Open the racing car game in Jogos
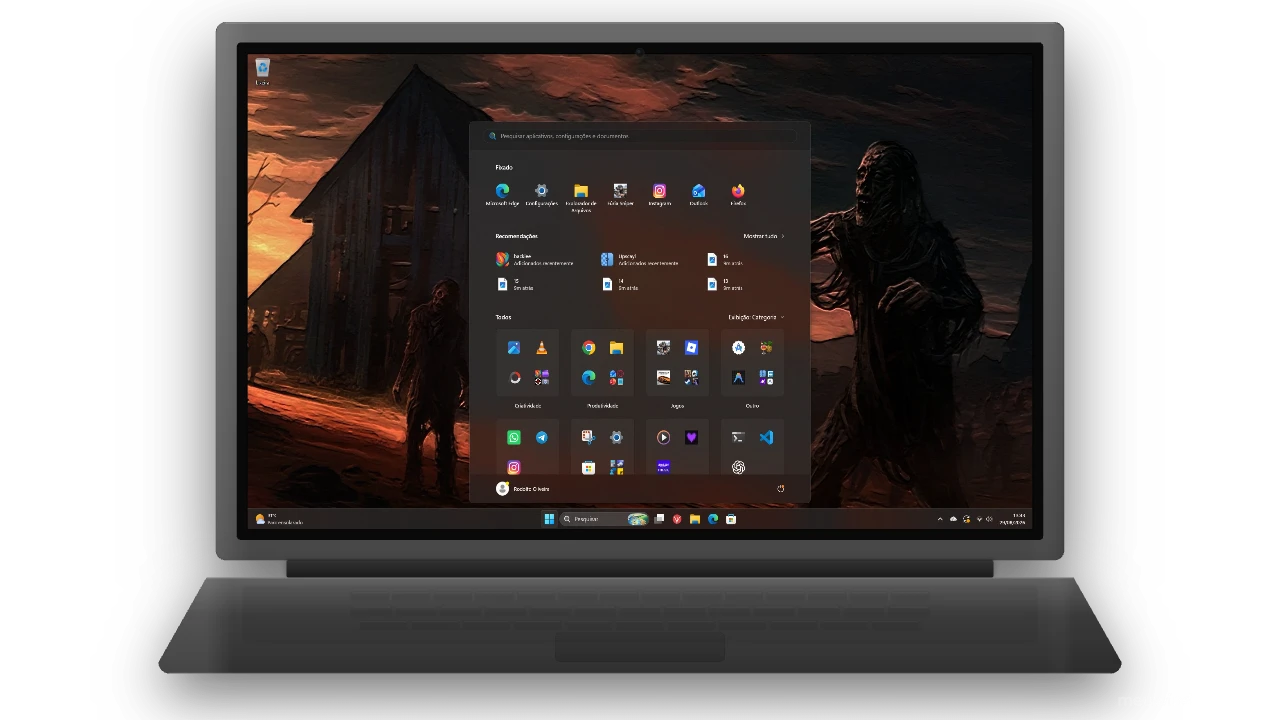The width and height of the screenshot is (1280, 720). click(x=663, y=377)
